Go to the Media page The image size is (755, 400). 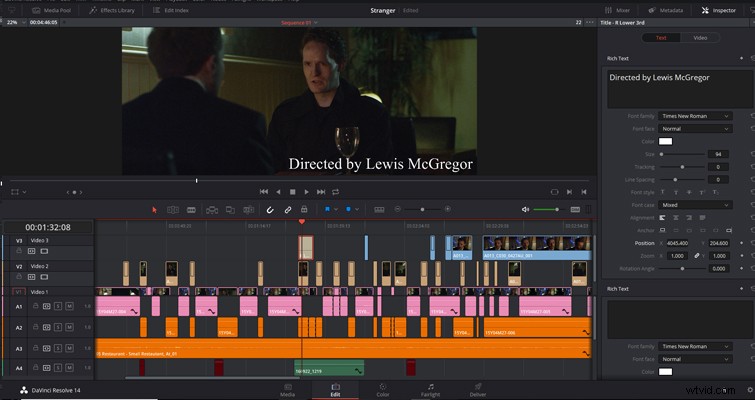pyautogui.click(x=287, y=390)
